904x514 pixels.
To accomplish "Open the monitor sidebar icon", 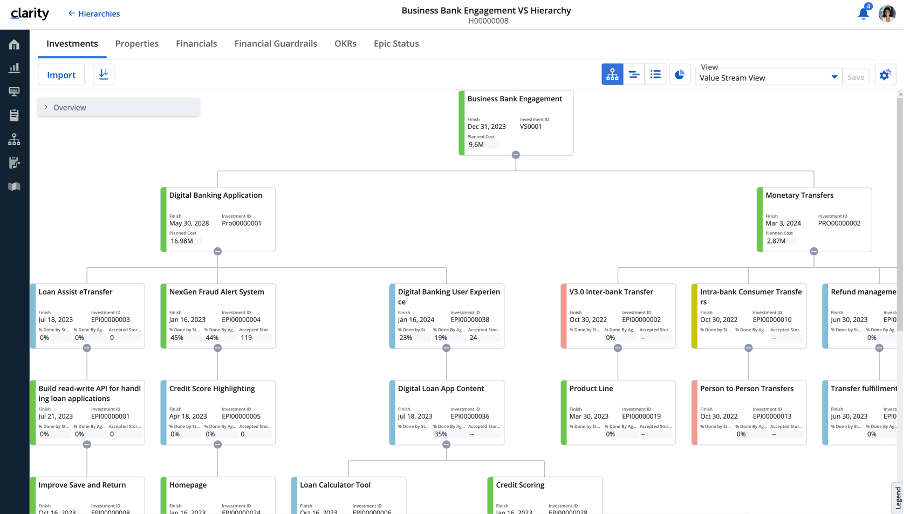I will tap(14, 92).
